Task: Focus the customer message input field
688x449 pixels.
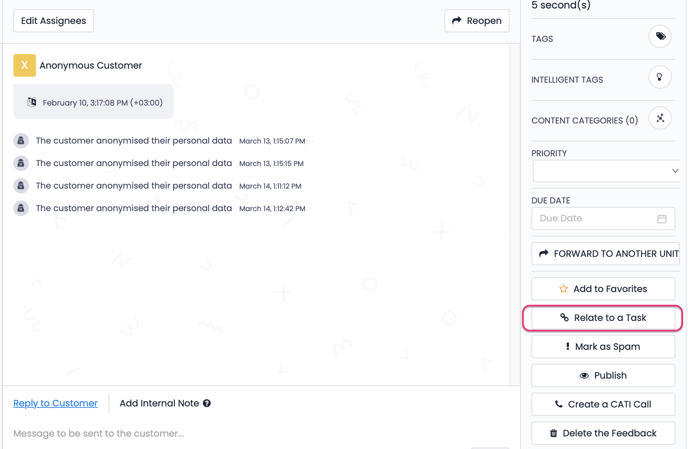Action: (x=250, y=434)
